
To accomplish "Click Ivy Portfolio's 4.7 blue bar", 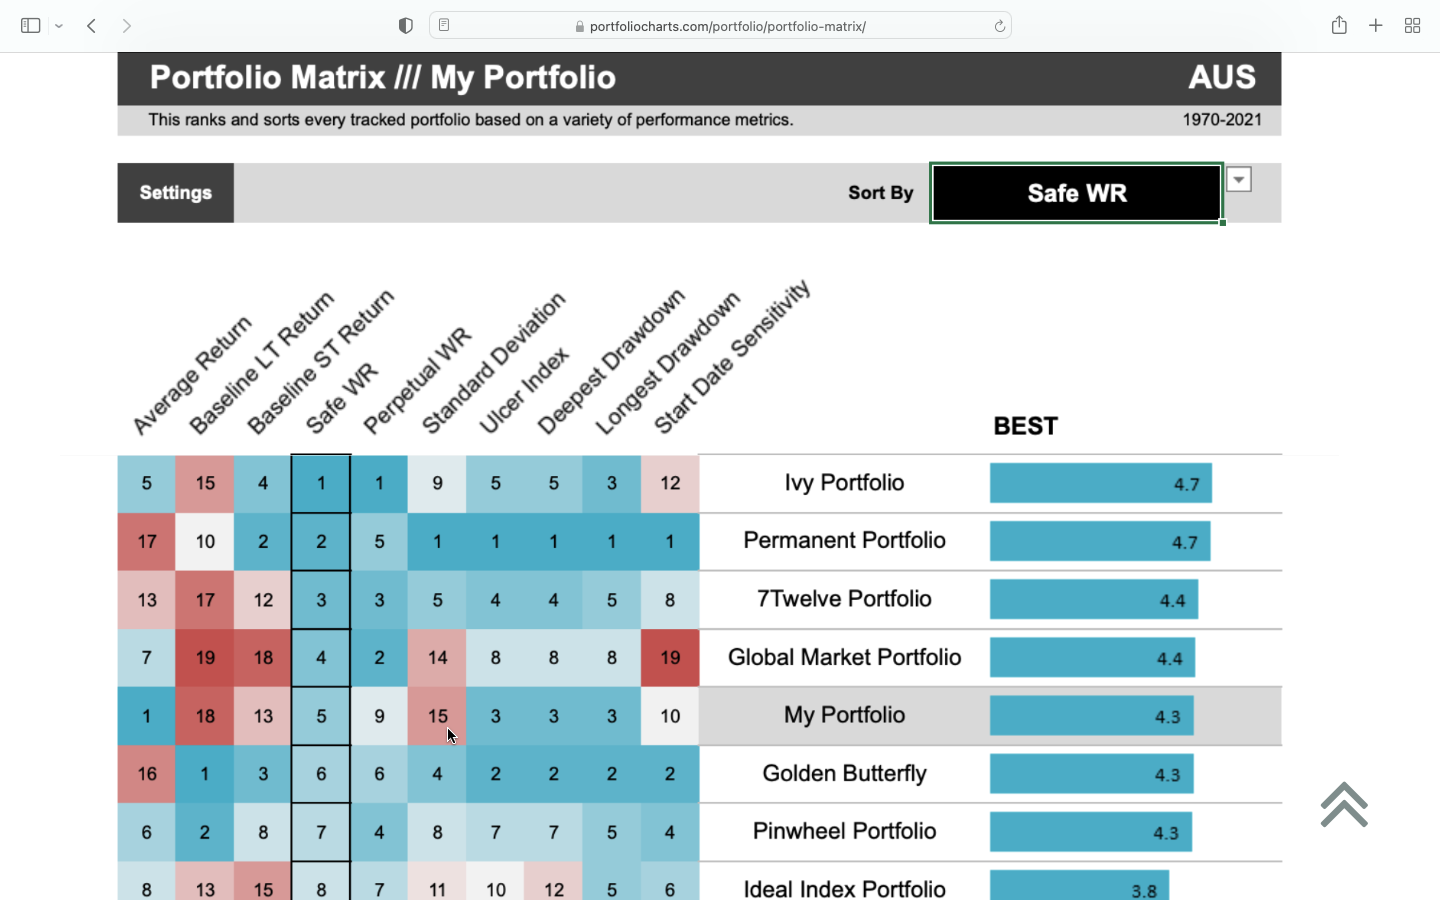I will [x=1100, y=484].
